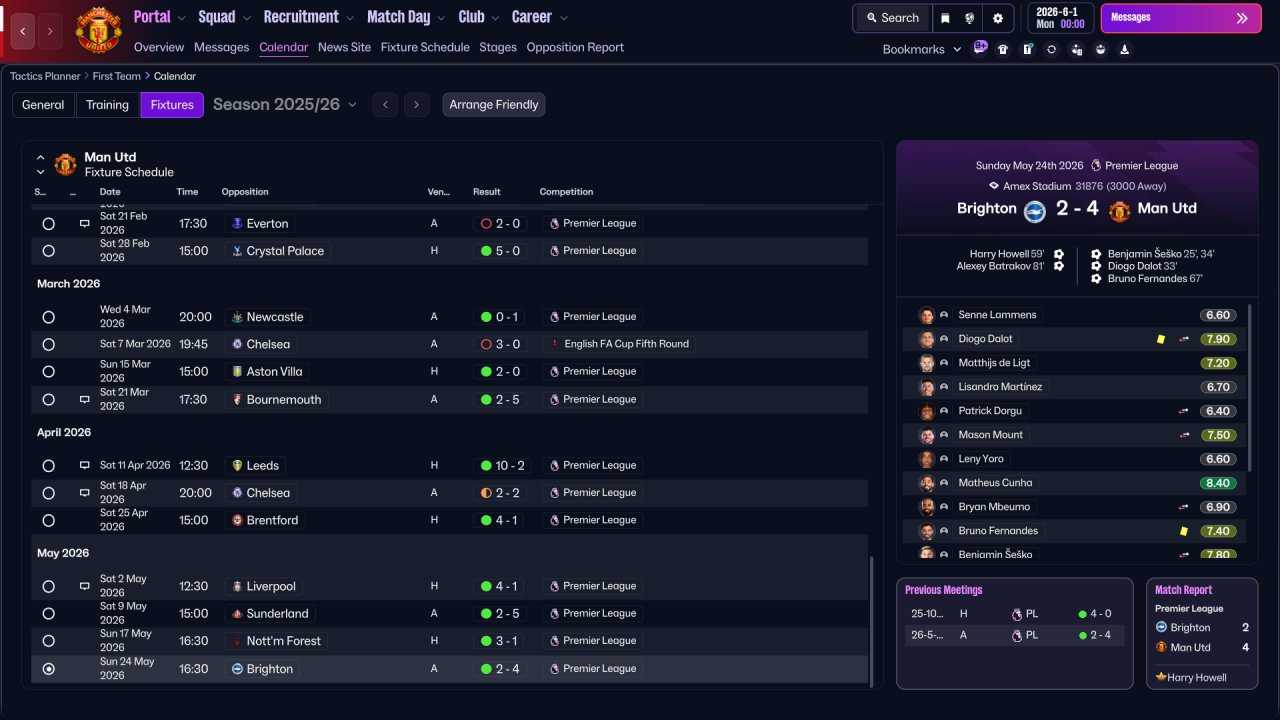Viewport: 1280px width, 720px height.
Task: Click the Man Utd crest in the match score header
Action: [x=1120, y=210]
